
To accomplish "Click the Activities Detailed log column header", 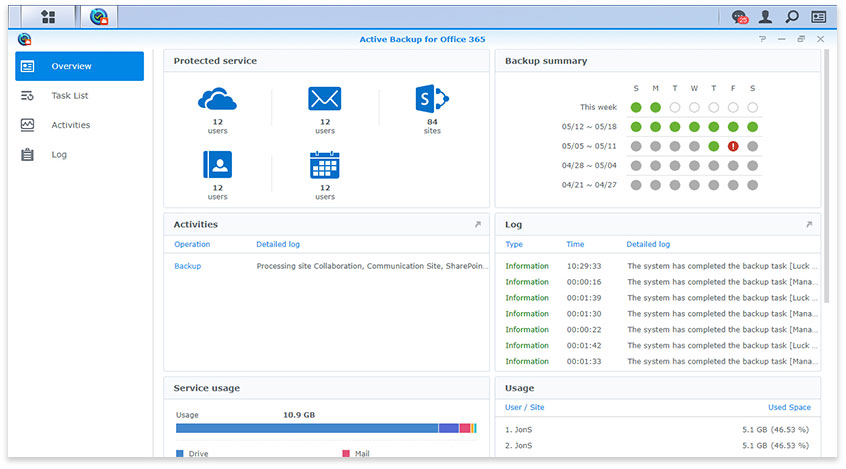I will (x=278, y=244).
